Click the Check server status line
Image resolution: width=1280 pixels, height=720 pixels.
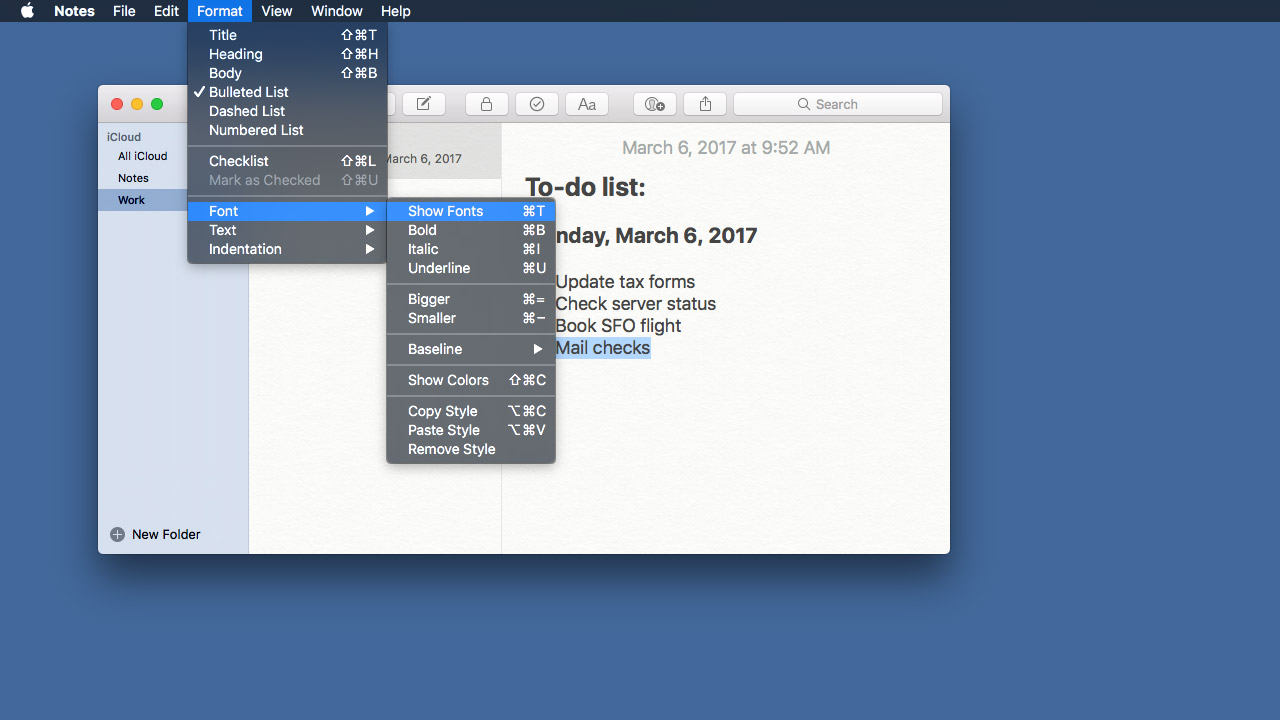(636, 304)
